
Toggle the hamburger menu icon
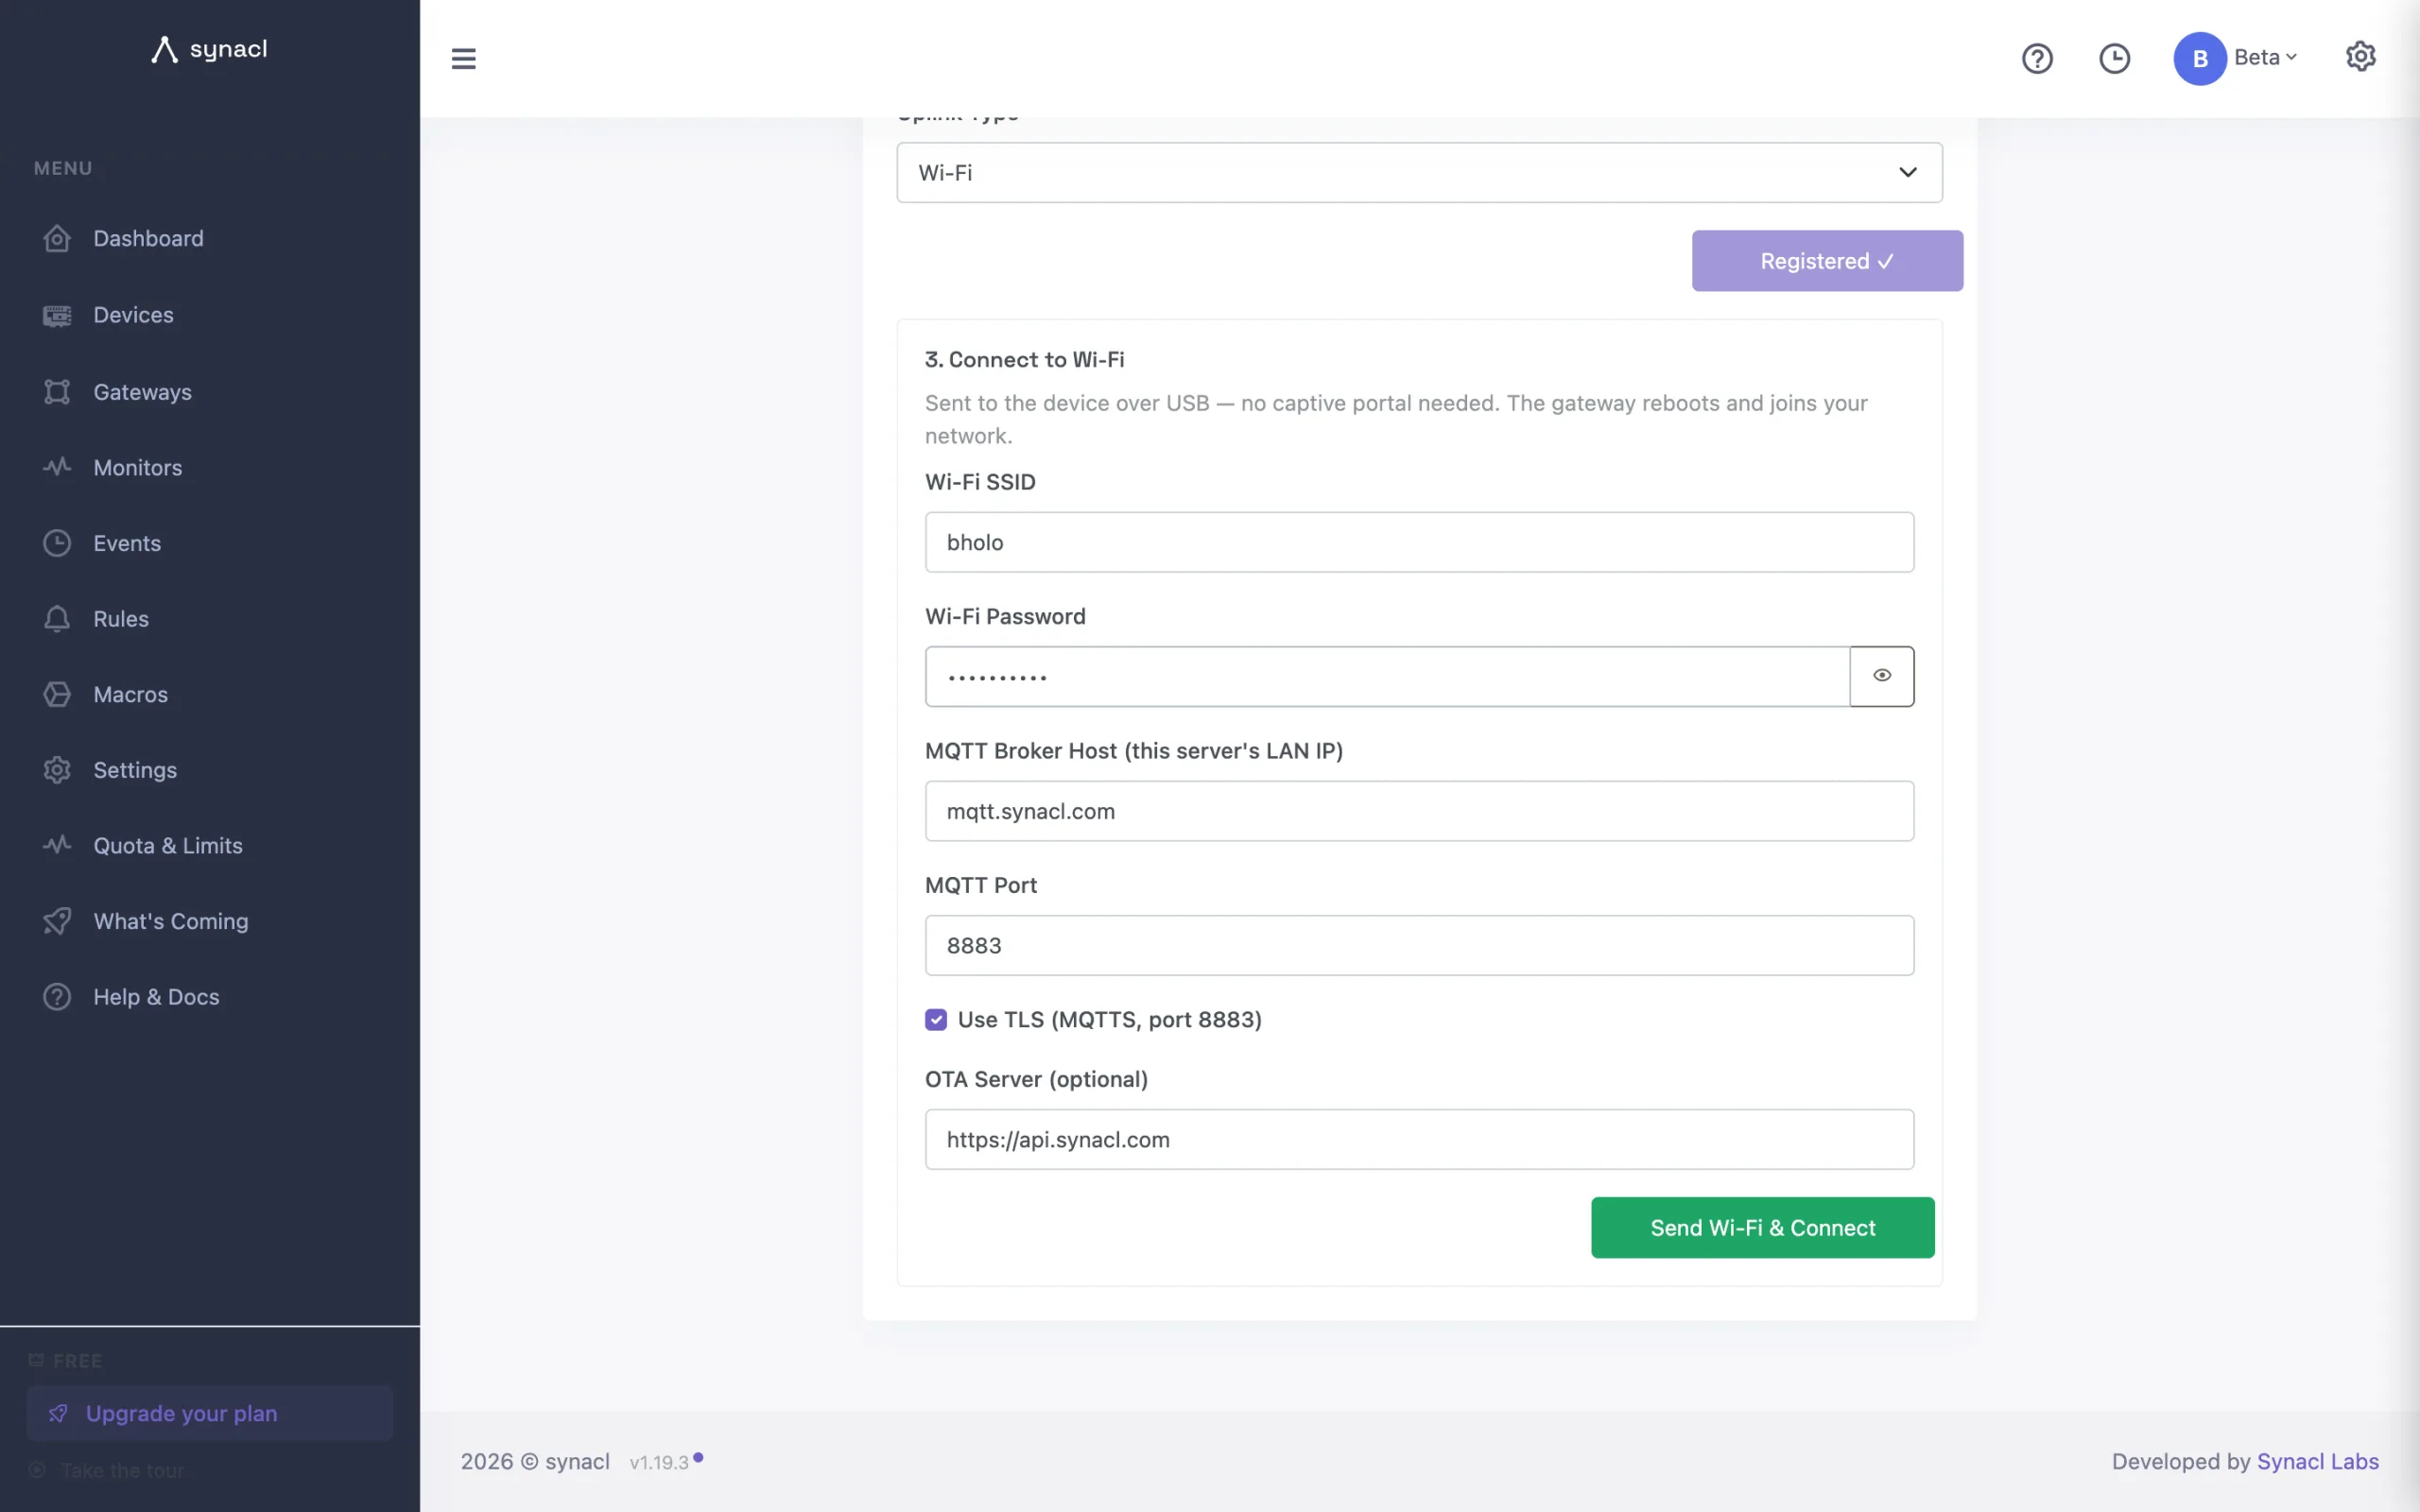(463, 58)
